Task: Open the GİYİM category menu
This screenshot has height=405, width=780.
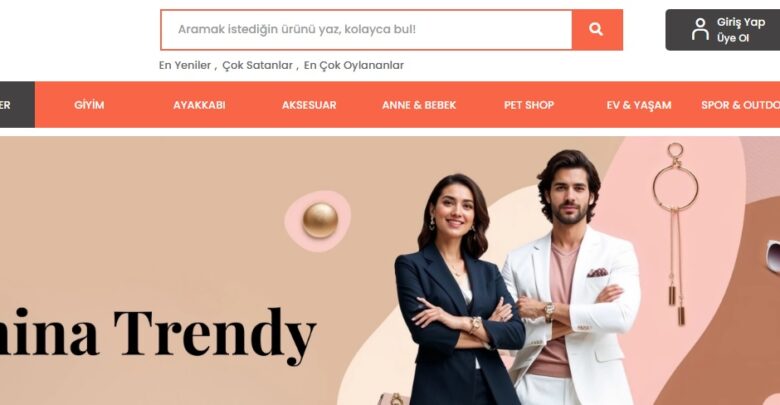Action: [89, 105]
